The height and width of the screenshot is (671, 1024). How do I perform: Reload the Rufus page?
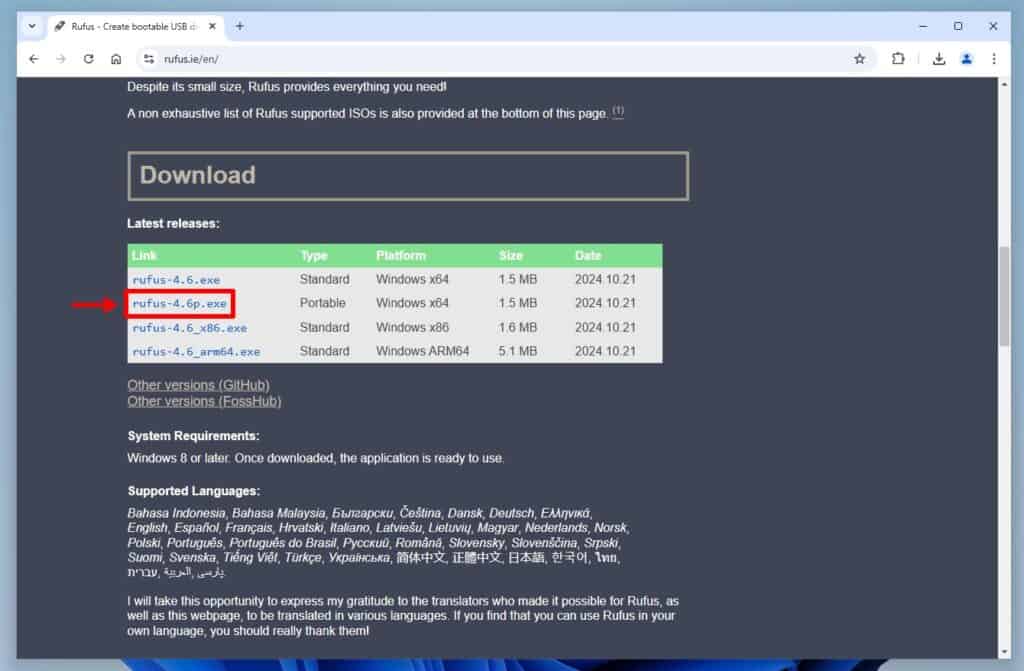tap(88, 59)
